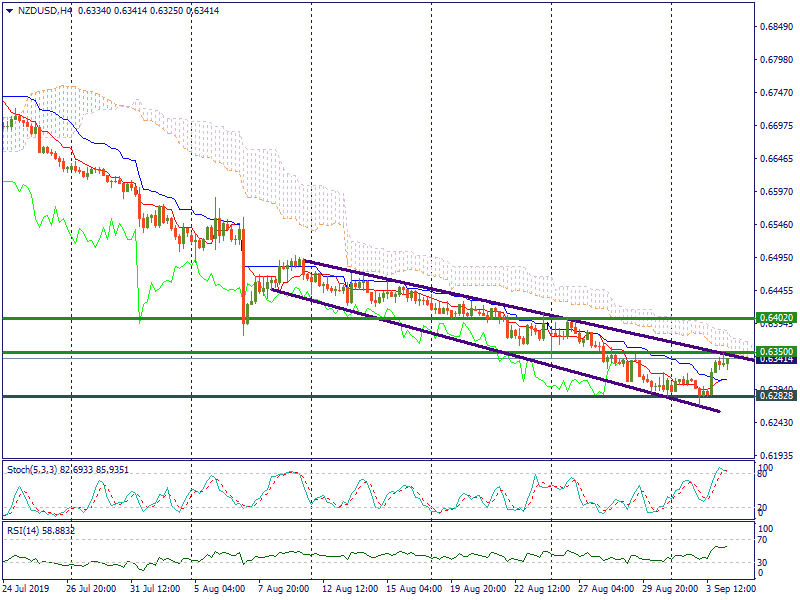Click the 24 Jul 2019 date label
Viewport: 800px width, 600px height.
pyautogui.click(x=27, y=591)
